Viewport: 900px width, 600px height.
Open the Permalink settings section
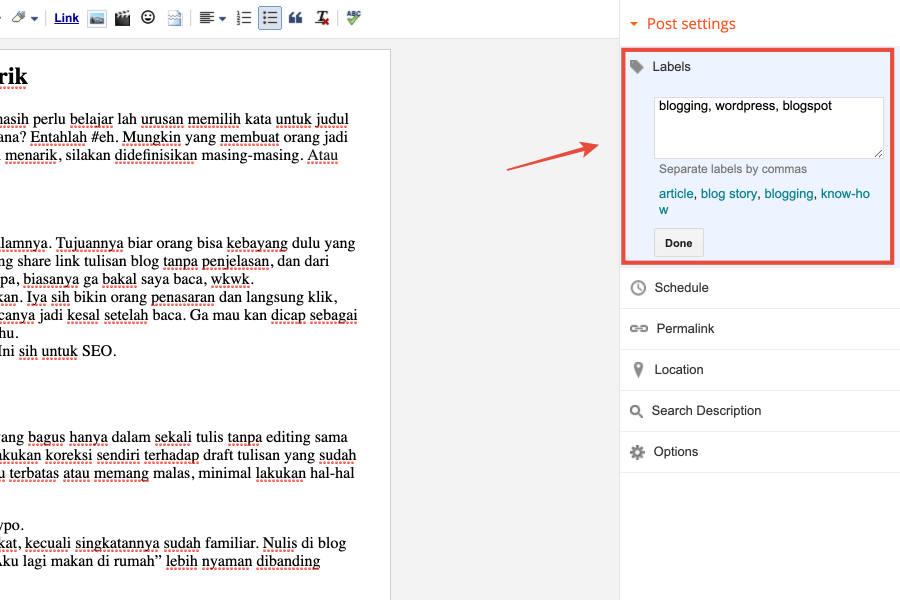pos(760,329)
